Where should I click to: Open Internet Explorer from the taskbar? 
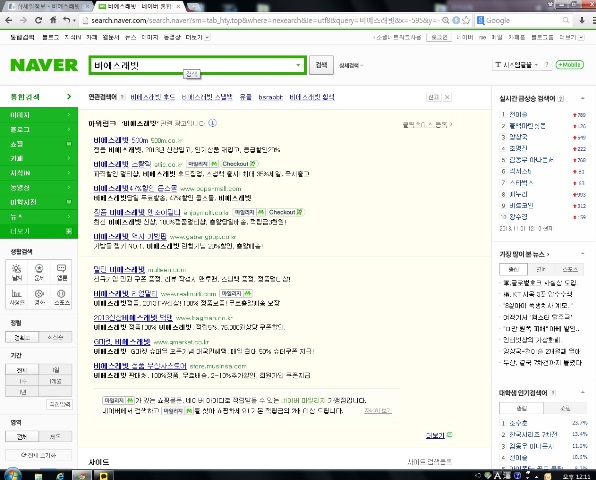coord(60,475)
